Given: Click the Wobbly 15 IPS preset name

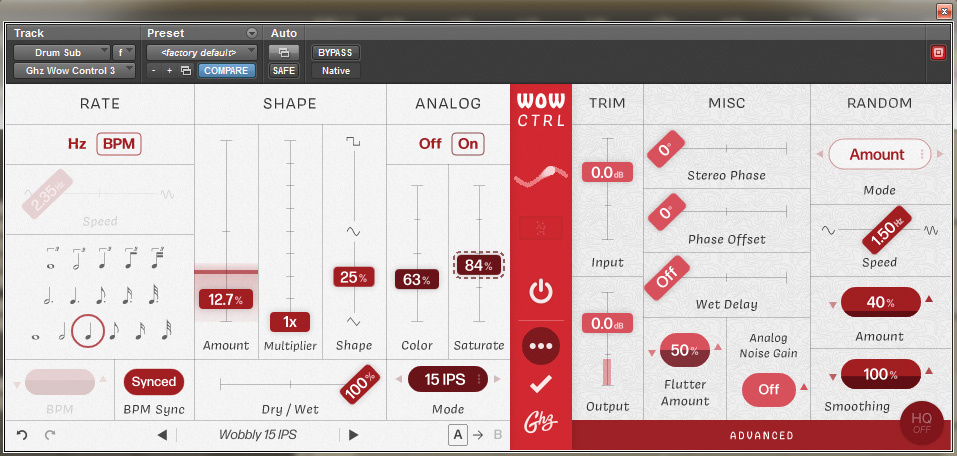Looking at the screenshot, I should click(x=258, y=435).
